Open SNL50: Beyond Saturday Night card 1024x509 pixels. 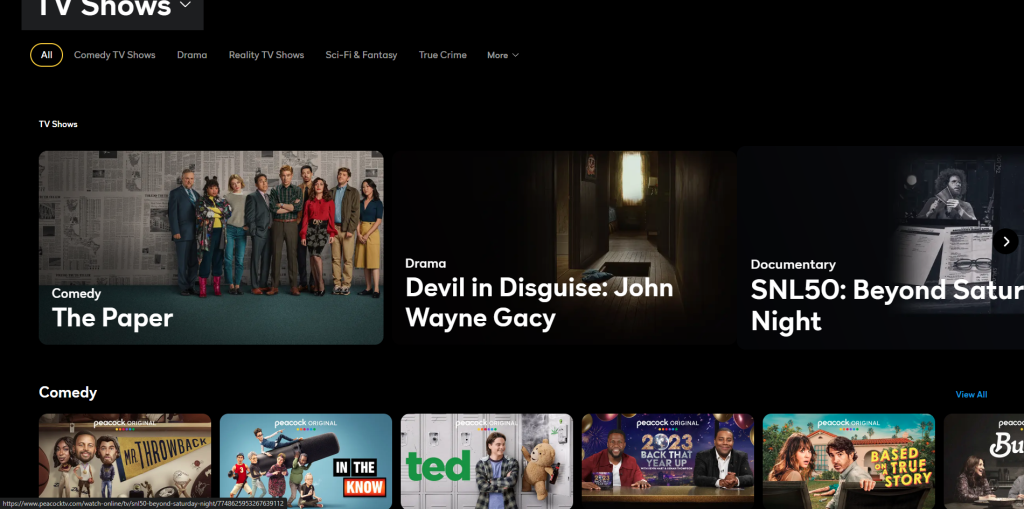[870, 247]
